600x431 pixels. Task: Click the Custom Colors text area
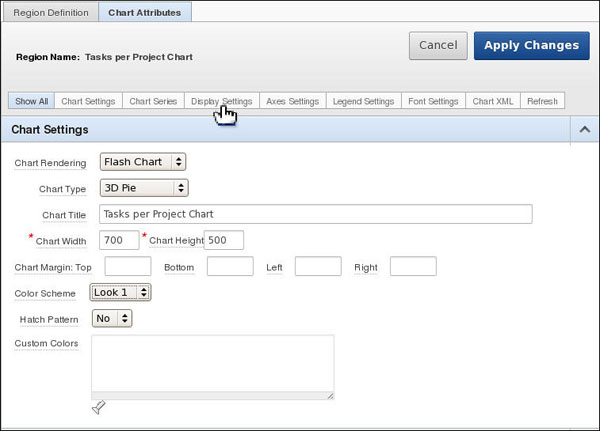212,366
